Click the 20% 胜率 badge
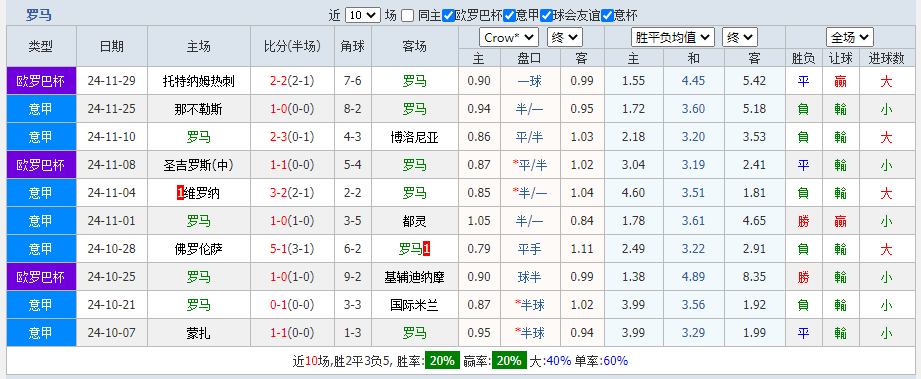The image size is (921, 379). (x=442, y=360)
